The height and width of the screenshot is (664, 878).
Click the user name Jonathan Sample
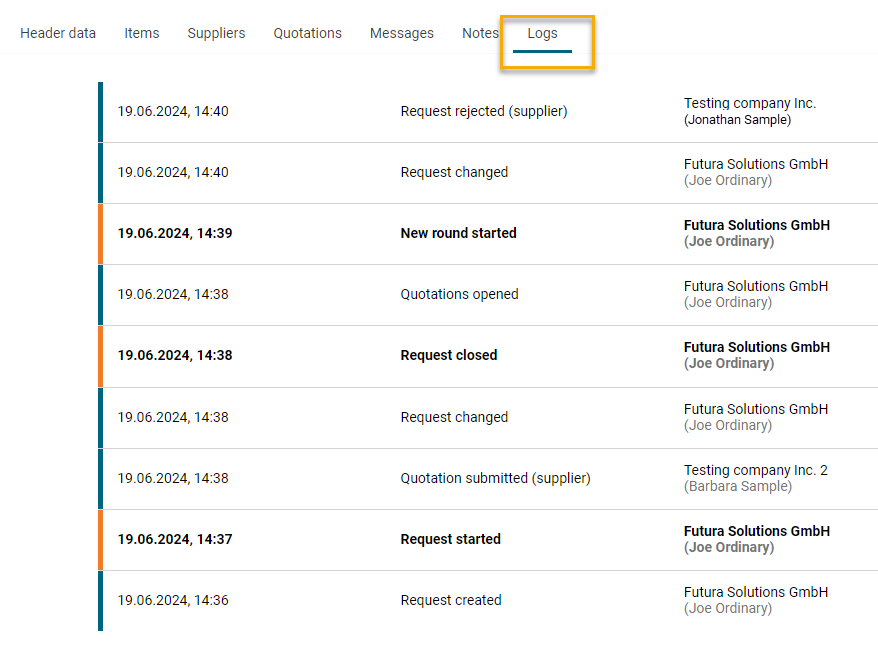[737, 120]
